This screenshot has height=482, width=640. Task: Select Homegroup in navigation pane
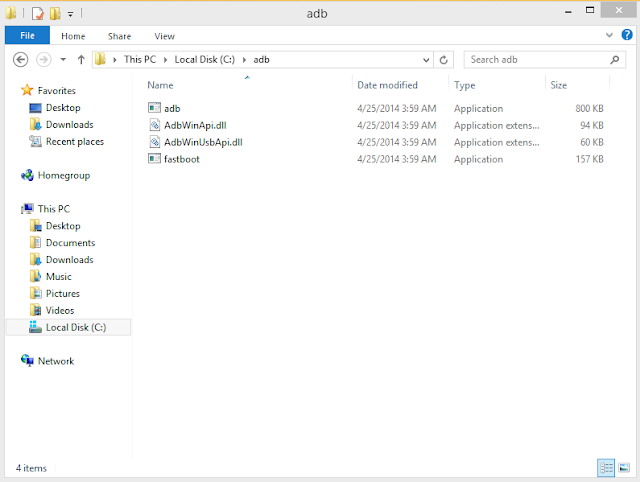pyautogui.click(x=64, y=175)
